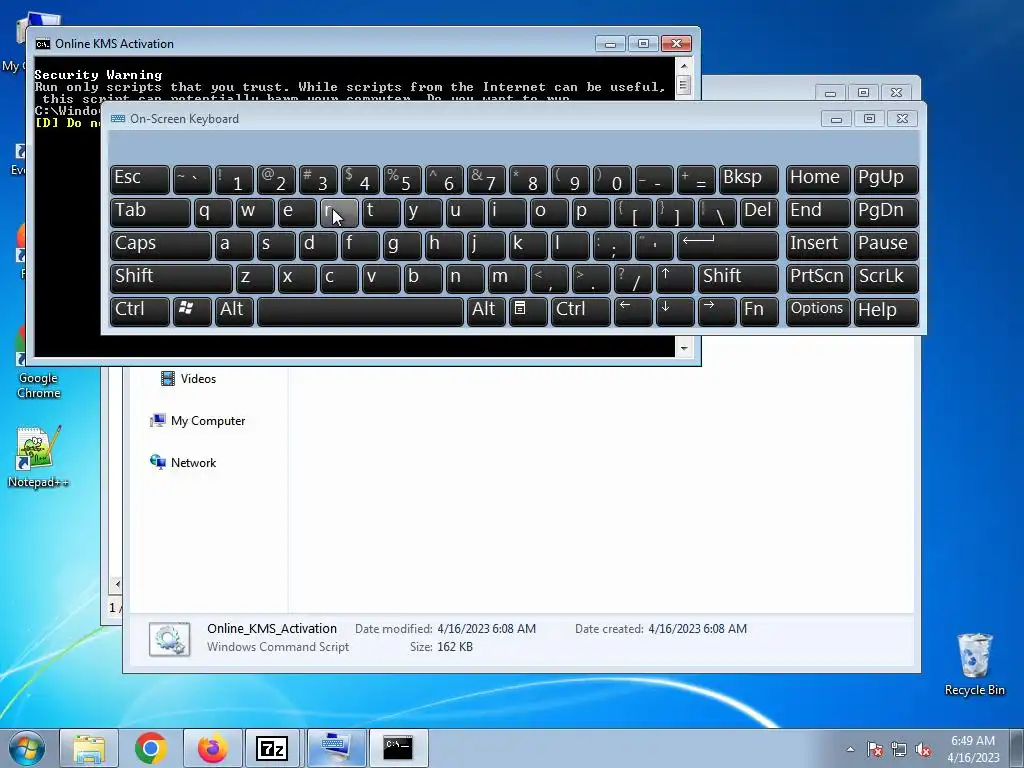Image resolution: width=1024 pixels, height=768 pixels.
Task: Open Windows Explorer from the taskbar
Action: tap(89, 748)
